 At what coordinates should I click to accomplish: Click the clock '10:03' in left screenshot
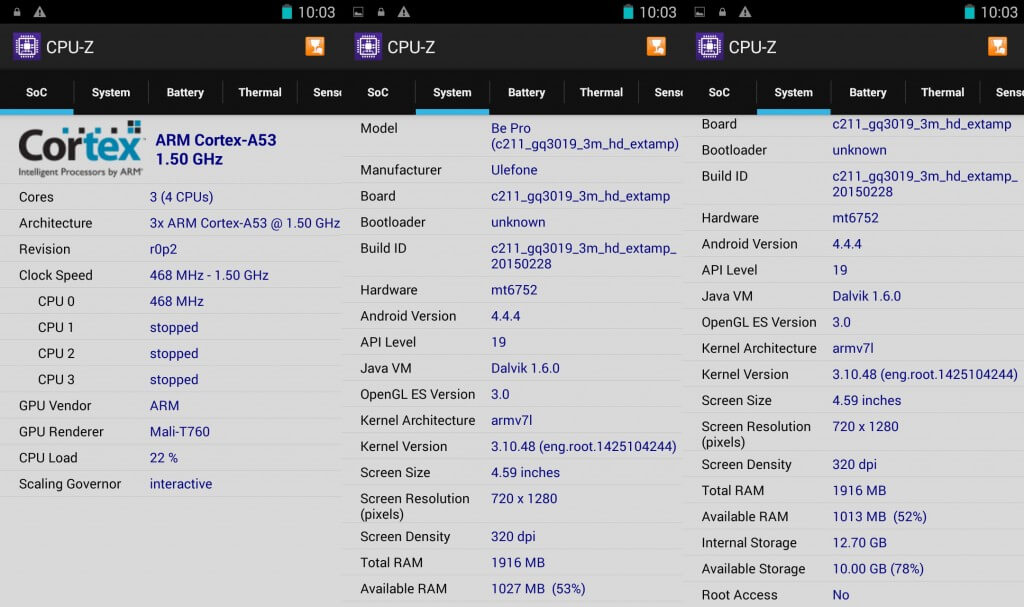pos(316,12)
